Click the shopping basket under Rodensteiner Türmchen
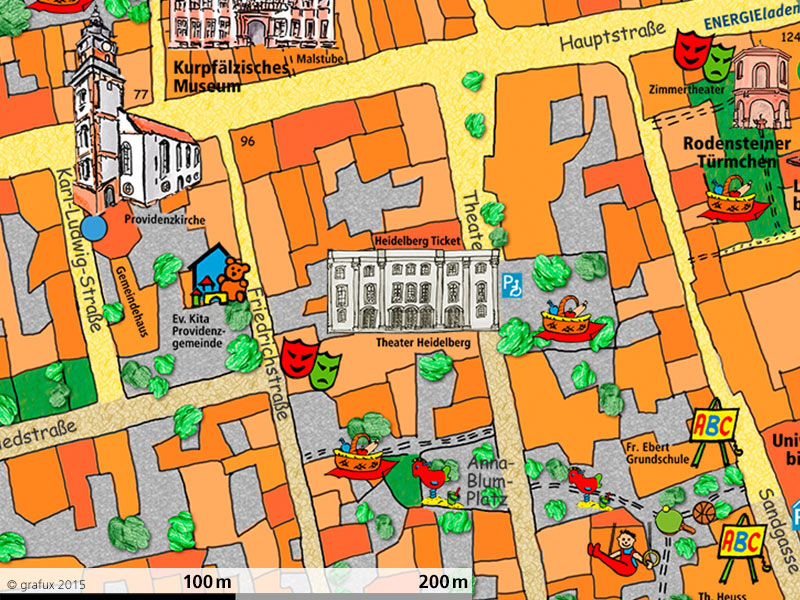The image size is (800, 600). pyautogui.click(x=732, y=198)
